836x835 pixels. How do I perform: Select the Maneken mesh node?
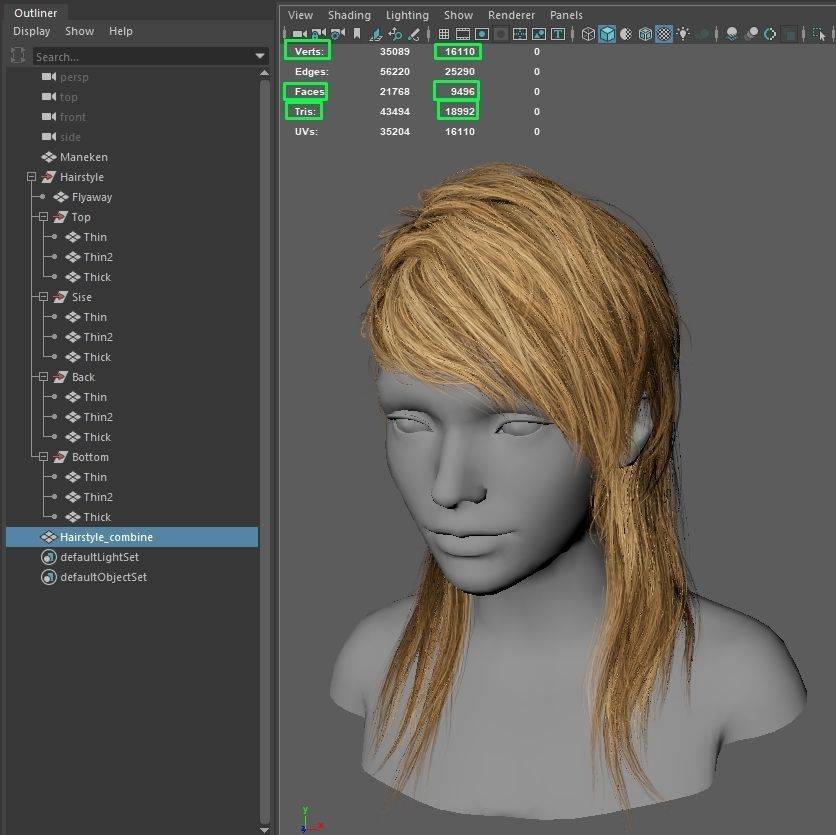pos(84,157)
